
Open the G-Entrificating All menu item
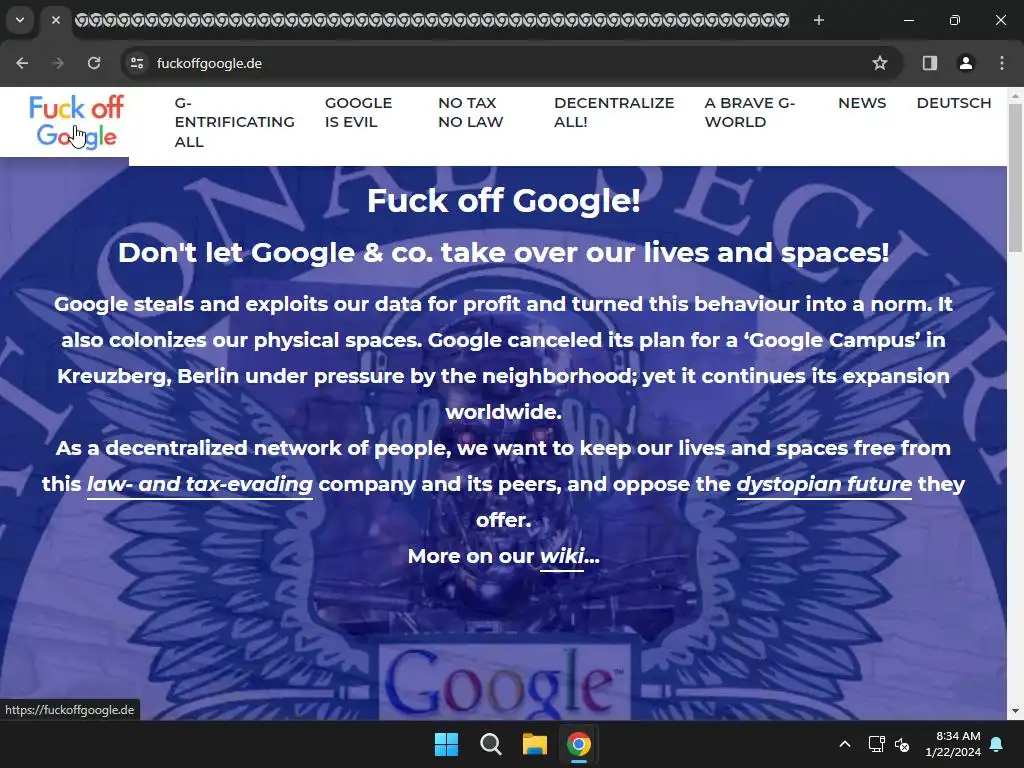pyautogui.click(x=234, y=122)
